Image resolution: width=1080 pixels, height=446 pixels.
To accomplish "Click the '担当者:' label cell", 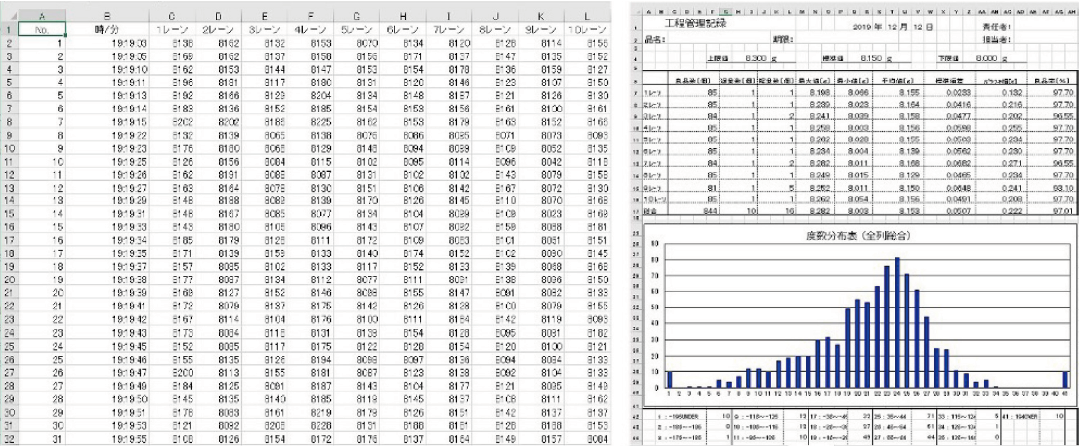I will coord(995,40).
